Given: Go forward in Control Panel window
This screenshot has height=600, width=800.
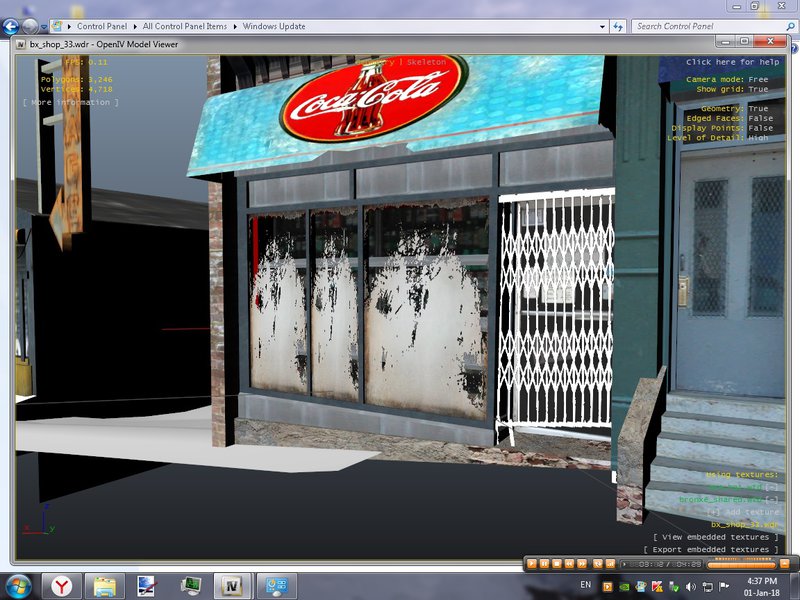Looking at the screenshot, I should pos(30,26).
